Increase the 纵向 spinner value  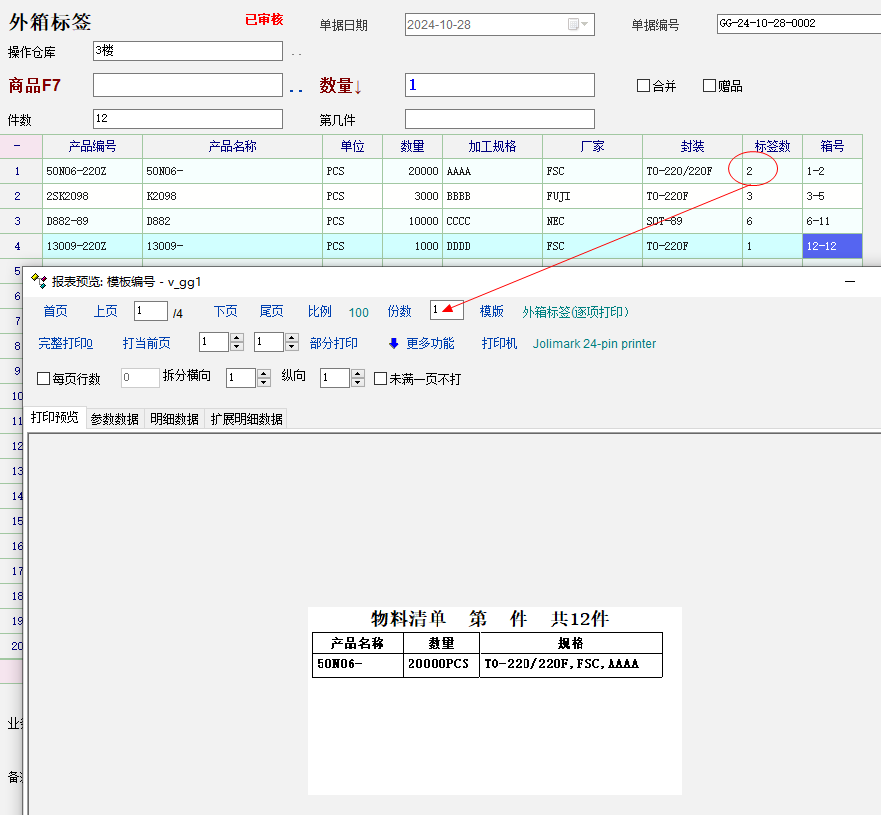[357, 373]
